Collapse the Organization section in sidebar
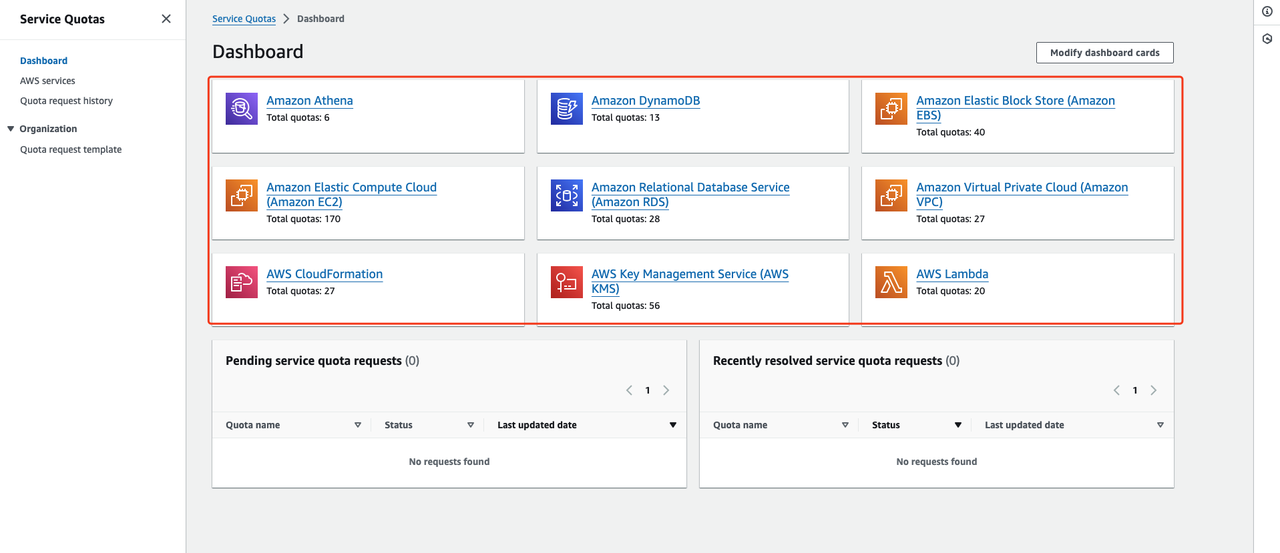This screenshot has height=553, width=1280. point(11,129)
